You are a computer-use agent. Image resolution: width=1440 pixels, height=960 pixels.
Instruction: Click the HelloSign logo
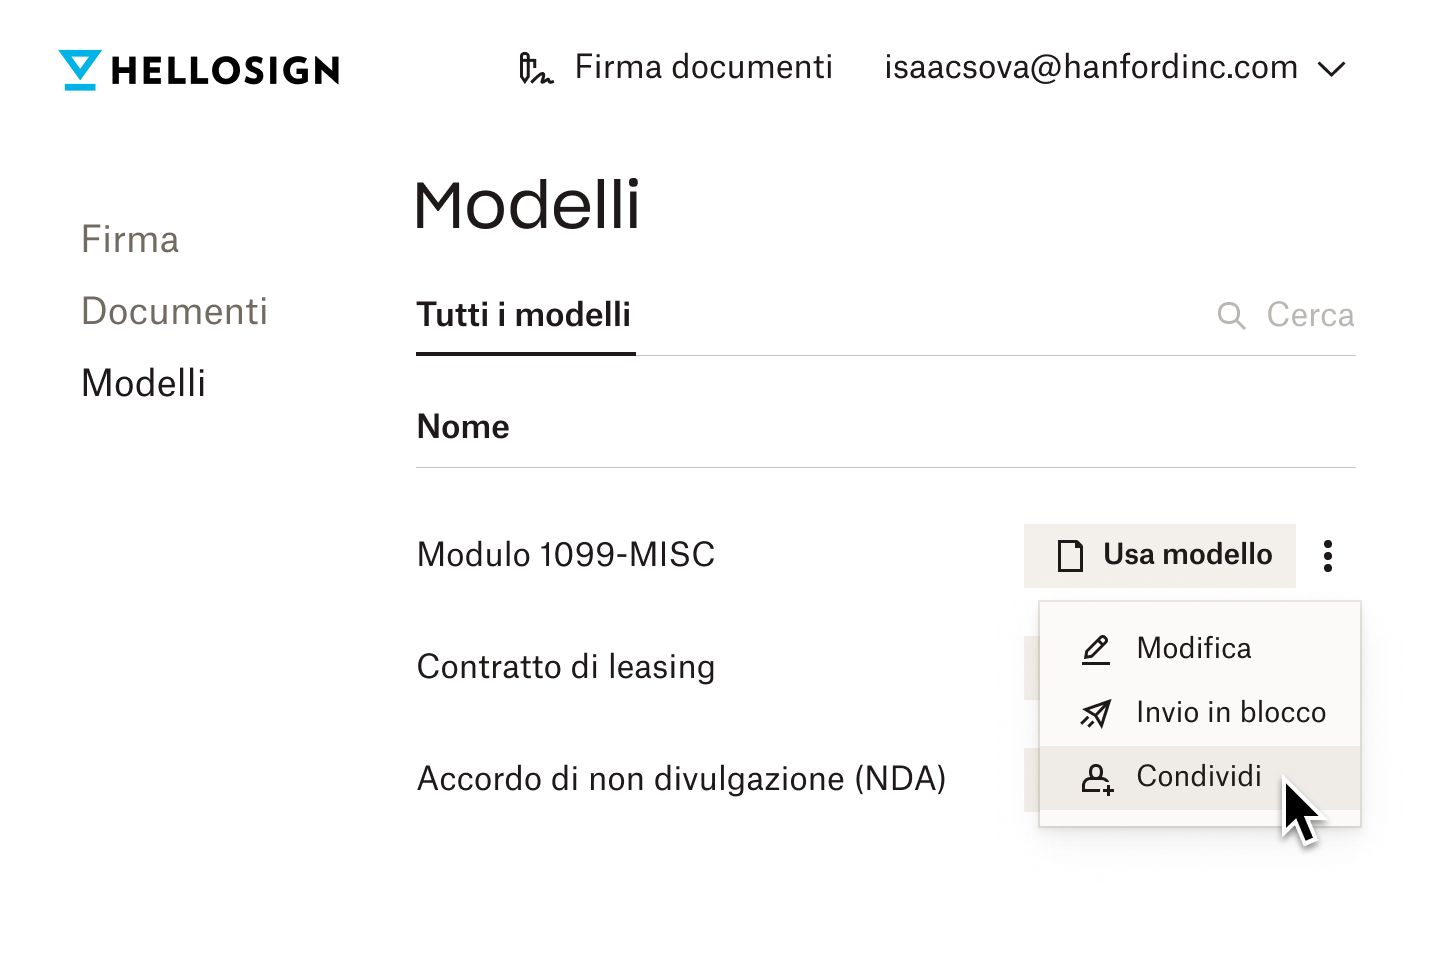click(199, 70)
